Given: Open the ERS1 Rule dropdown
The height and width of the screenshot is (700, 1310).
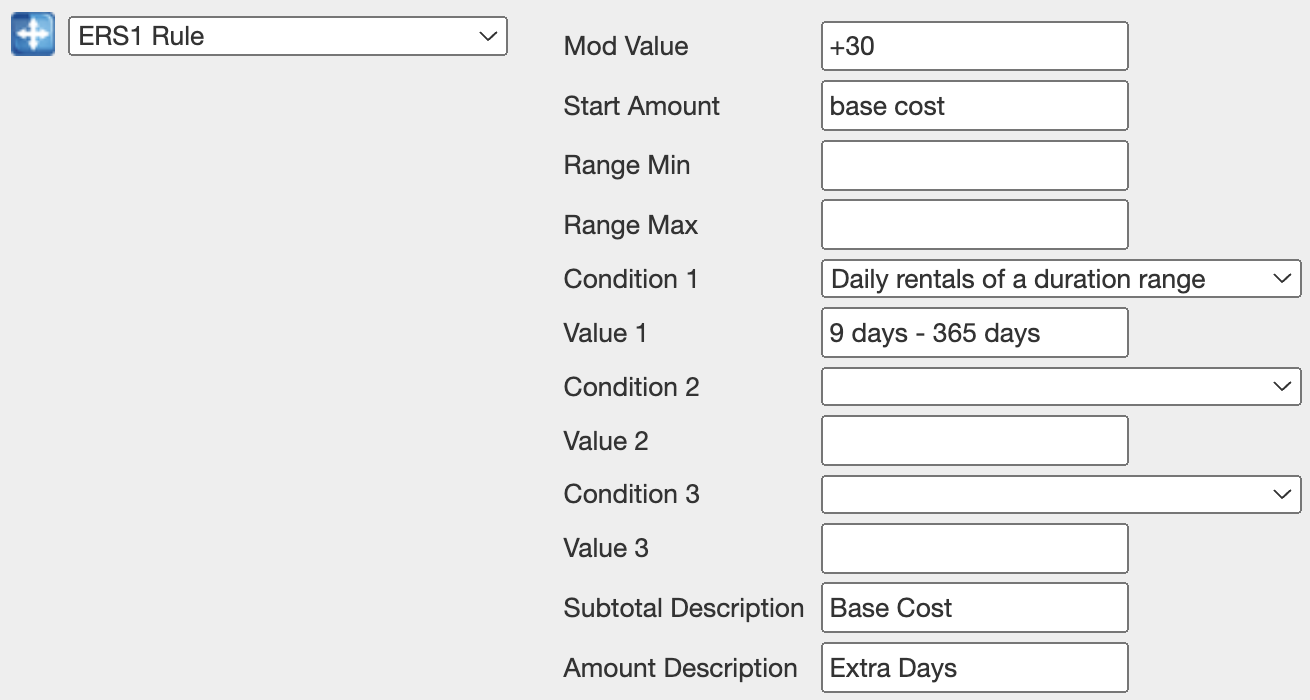Looking at the screenshot, I should [x=287, y=37].
